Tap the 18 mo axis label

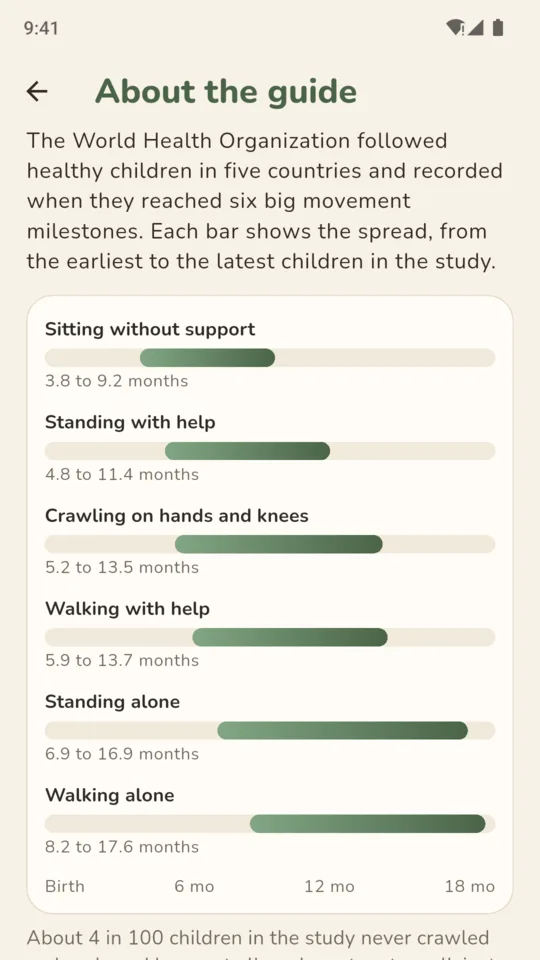(x=470, y=887)
